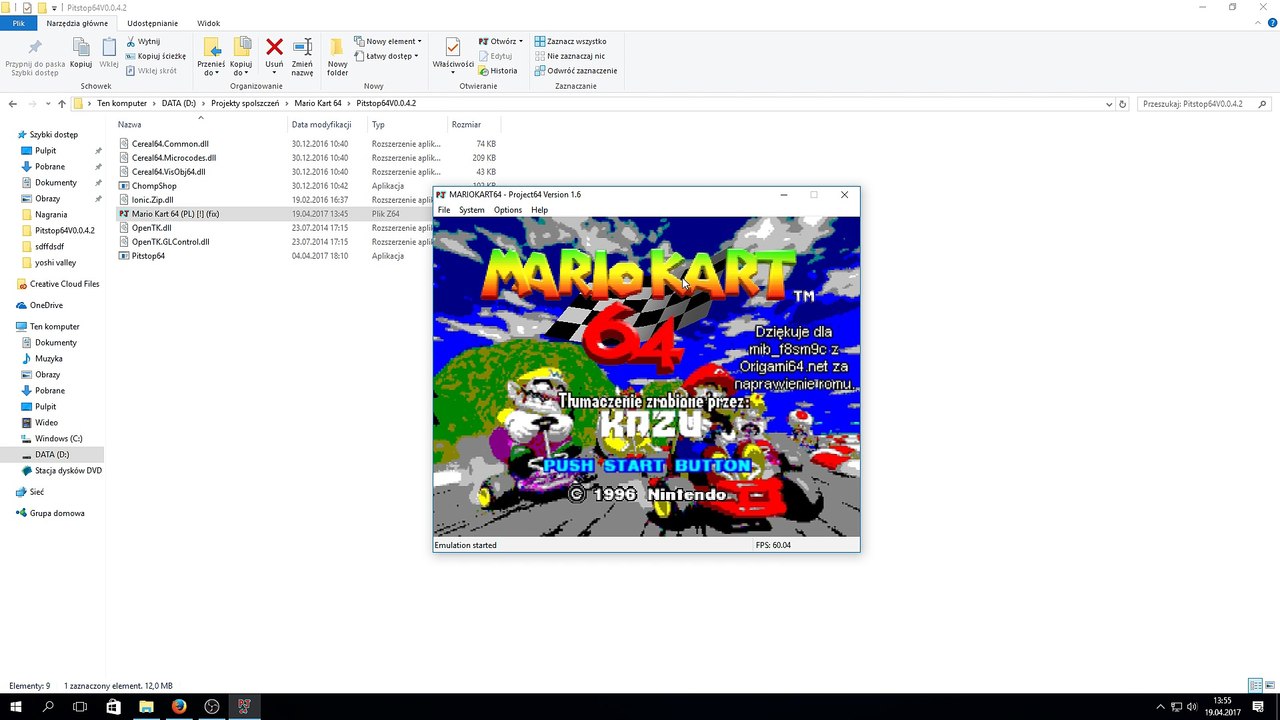
Task: Refresh the folder view
Action: [x=1122, y=104]
